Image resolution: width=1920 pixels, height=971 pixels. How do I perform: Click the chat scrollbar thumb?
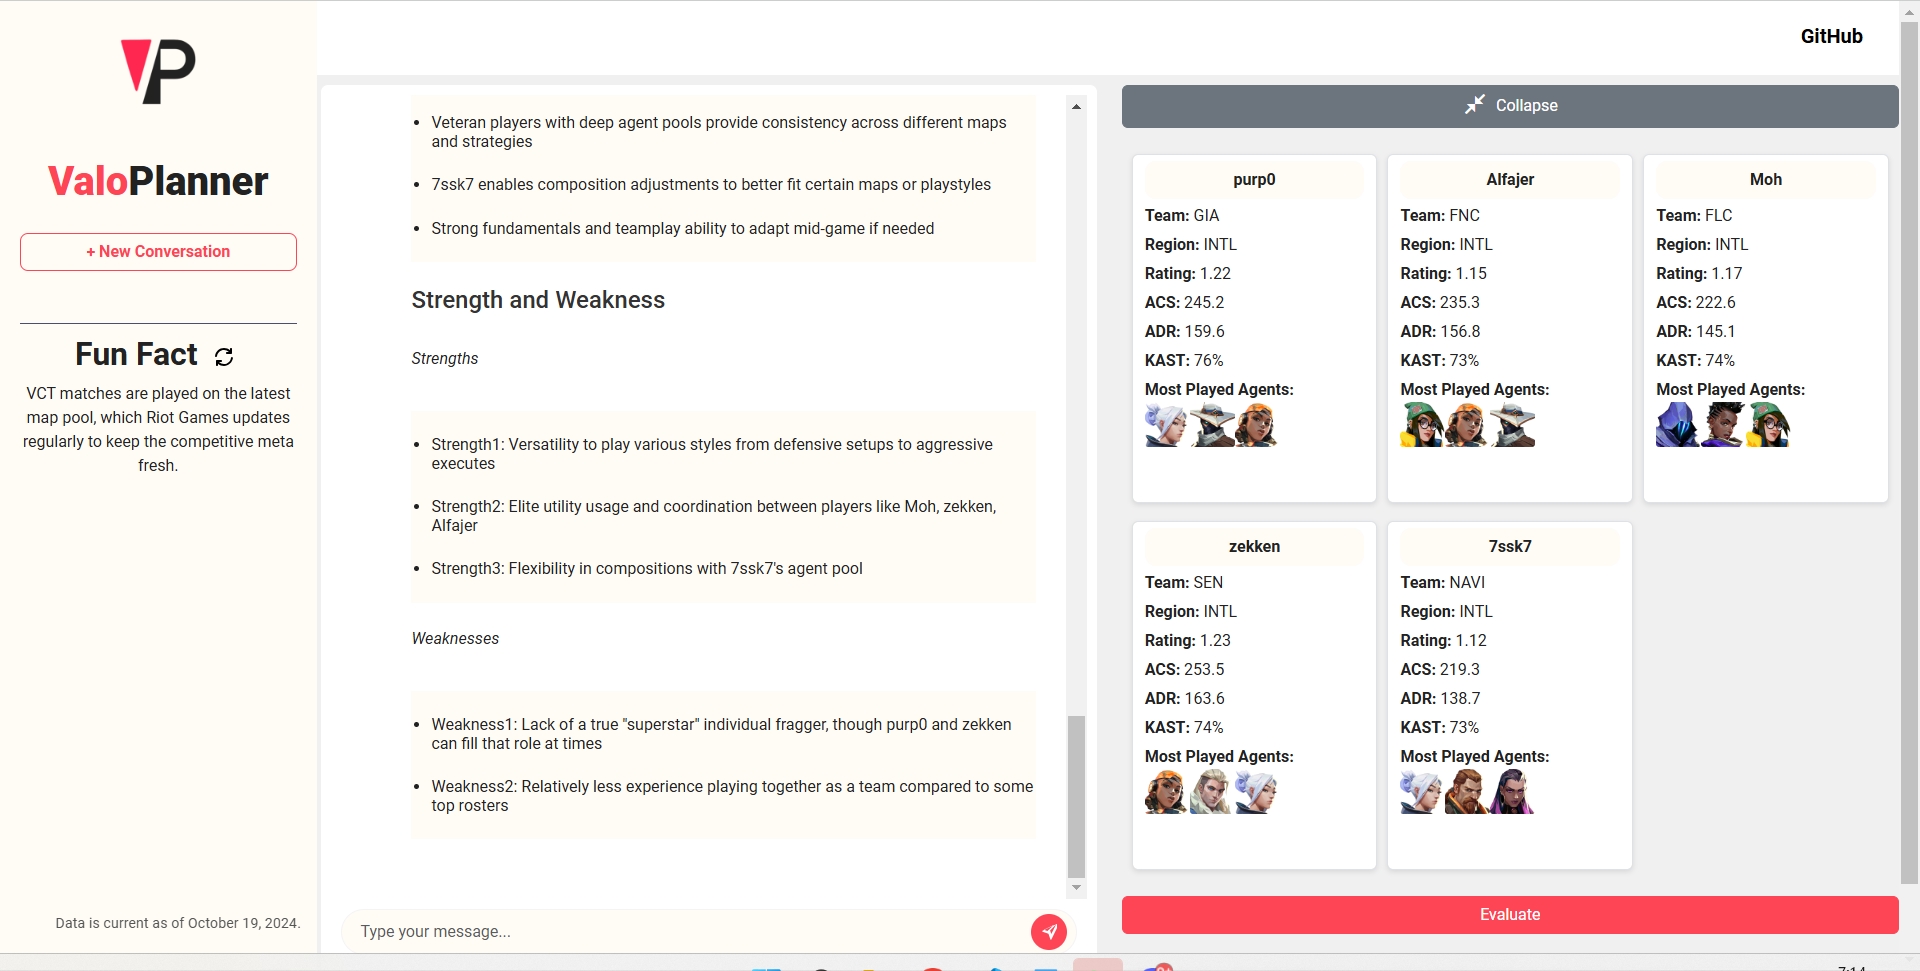pyautogui.click(x=1076, y=796)
